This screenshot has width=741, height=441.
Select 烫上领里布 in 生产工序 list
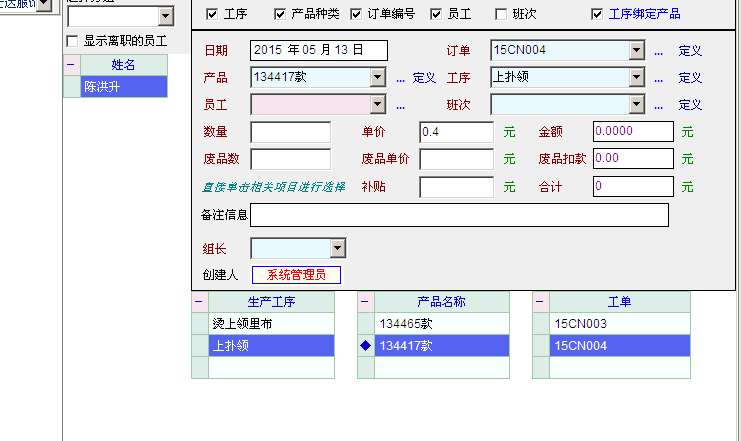(x=270, y=324)
